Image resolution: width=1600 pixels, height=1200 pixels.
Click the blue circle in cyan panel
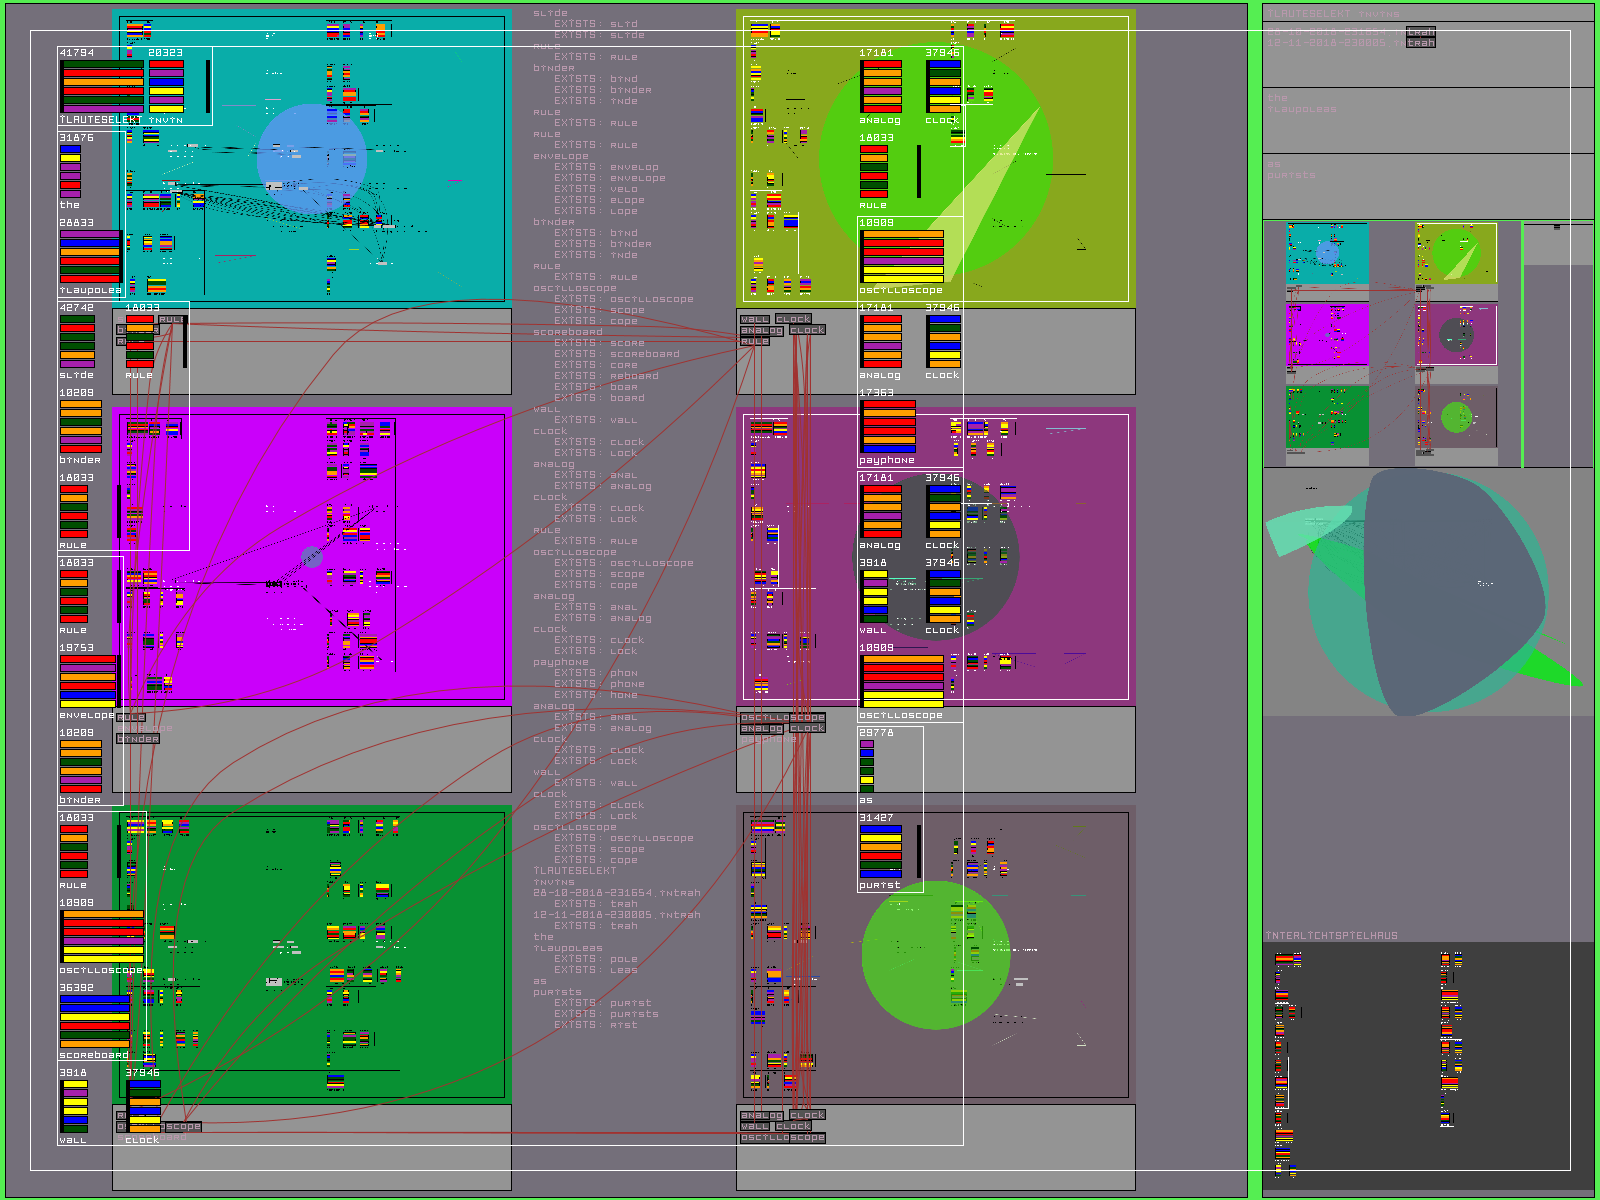(311, 158)
